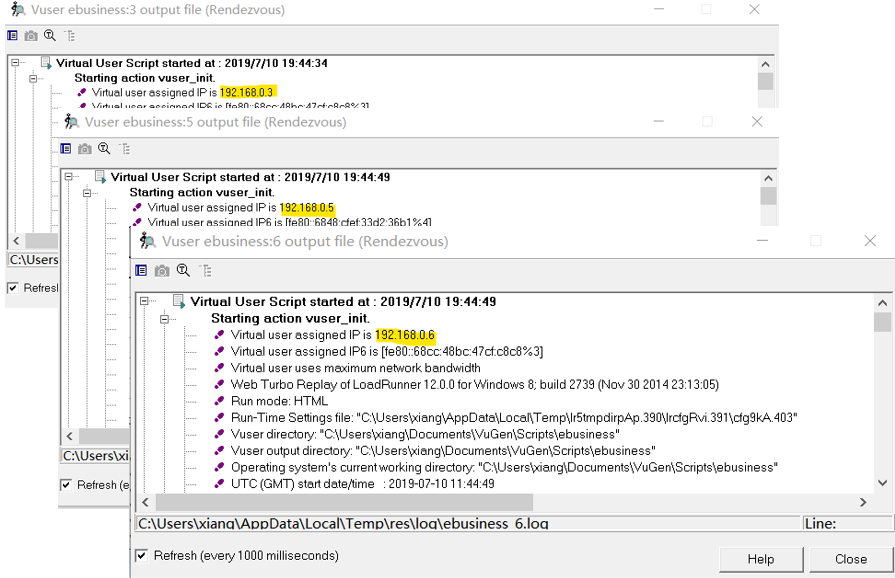Click tree view icon in ebusiness:6 toolbar

pos(205,271)
